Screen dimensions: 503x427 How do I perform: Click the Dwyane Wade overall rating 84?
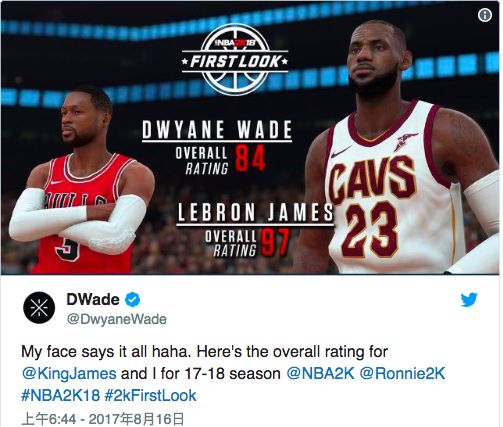(250, 157)
